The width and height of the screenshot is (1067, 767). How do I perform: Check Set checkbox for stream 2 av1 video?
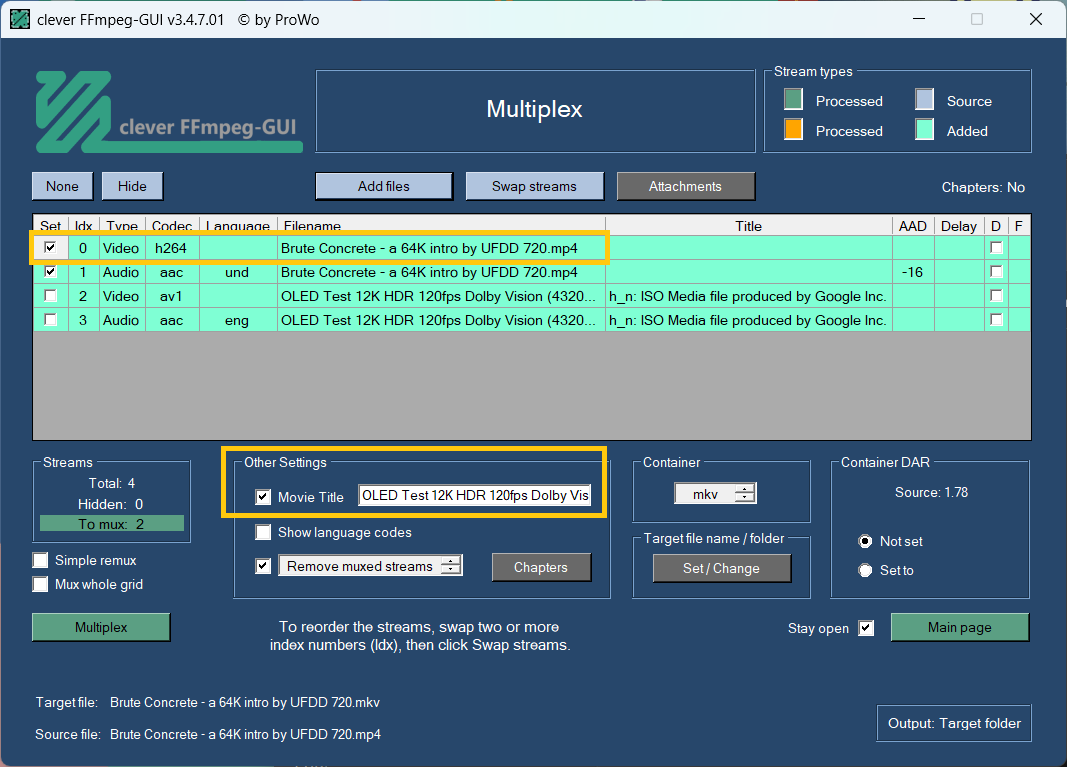pyautogui.click(x=50, y=295)
